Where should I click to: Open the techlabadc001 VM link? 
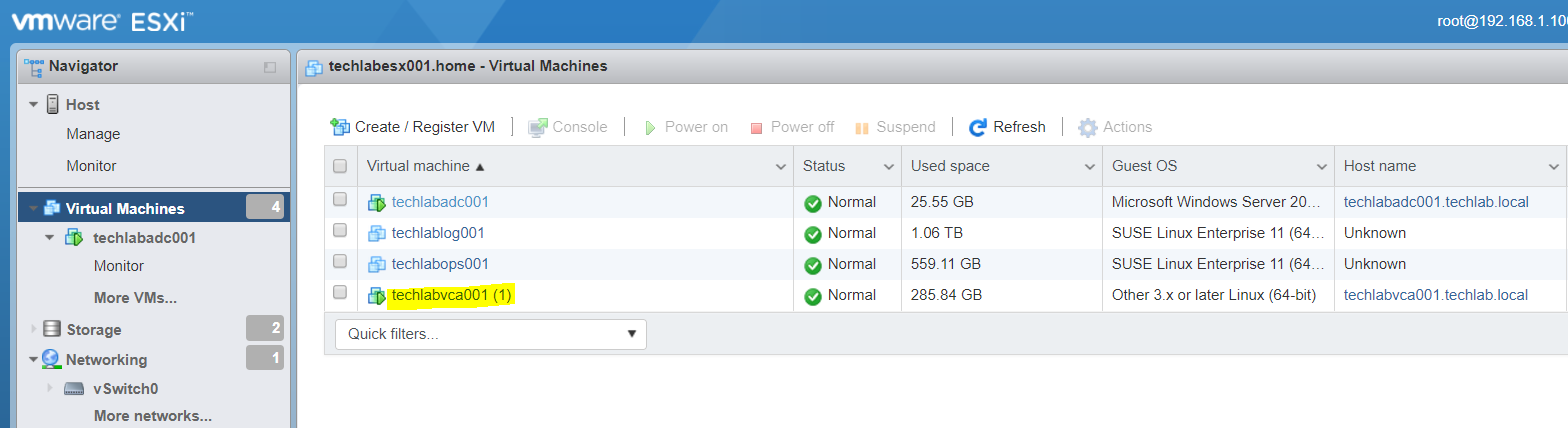click(x=440, y=202)
